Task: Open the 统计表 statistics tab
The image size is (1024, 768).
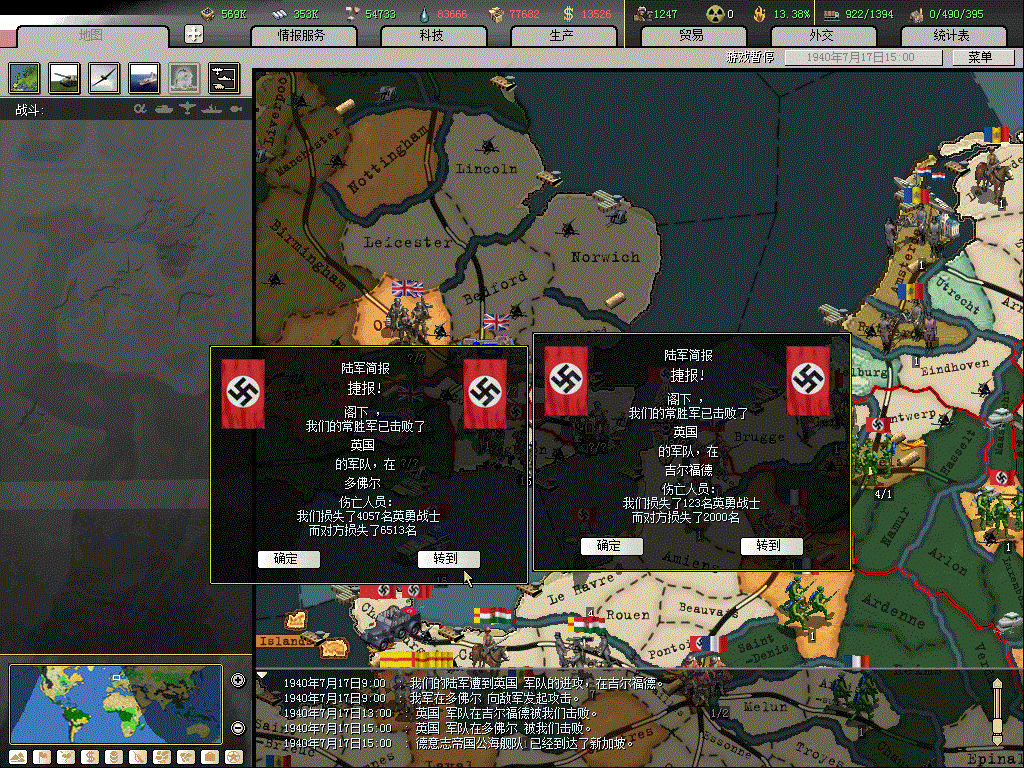Action: pyautogui.click(x=952, y=35)
